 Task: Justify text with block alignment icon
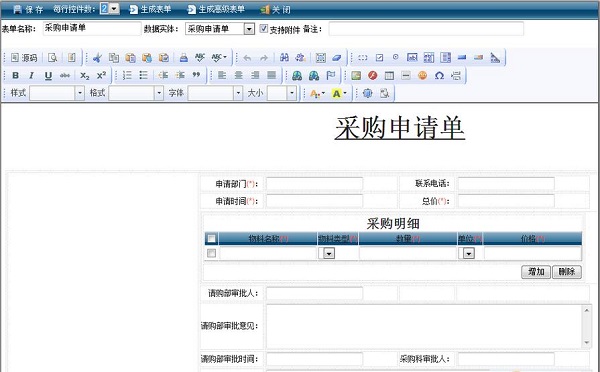click(271, 75)
